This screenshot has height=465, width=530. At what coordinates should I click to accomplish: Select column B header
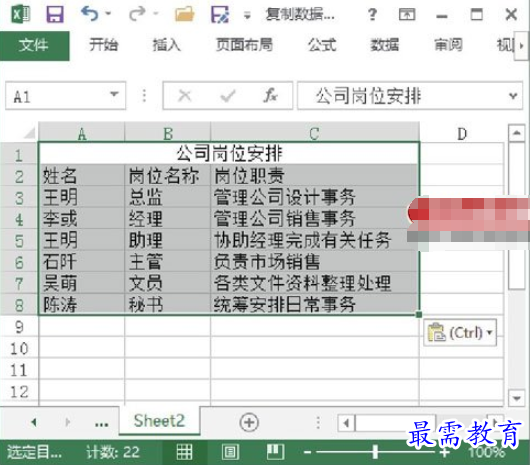[x=168, y=133]
